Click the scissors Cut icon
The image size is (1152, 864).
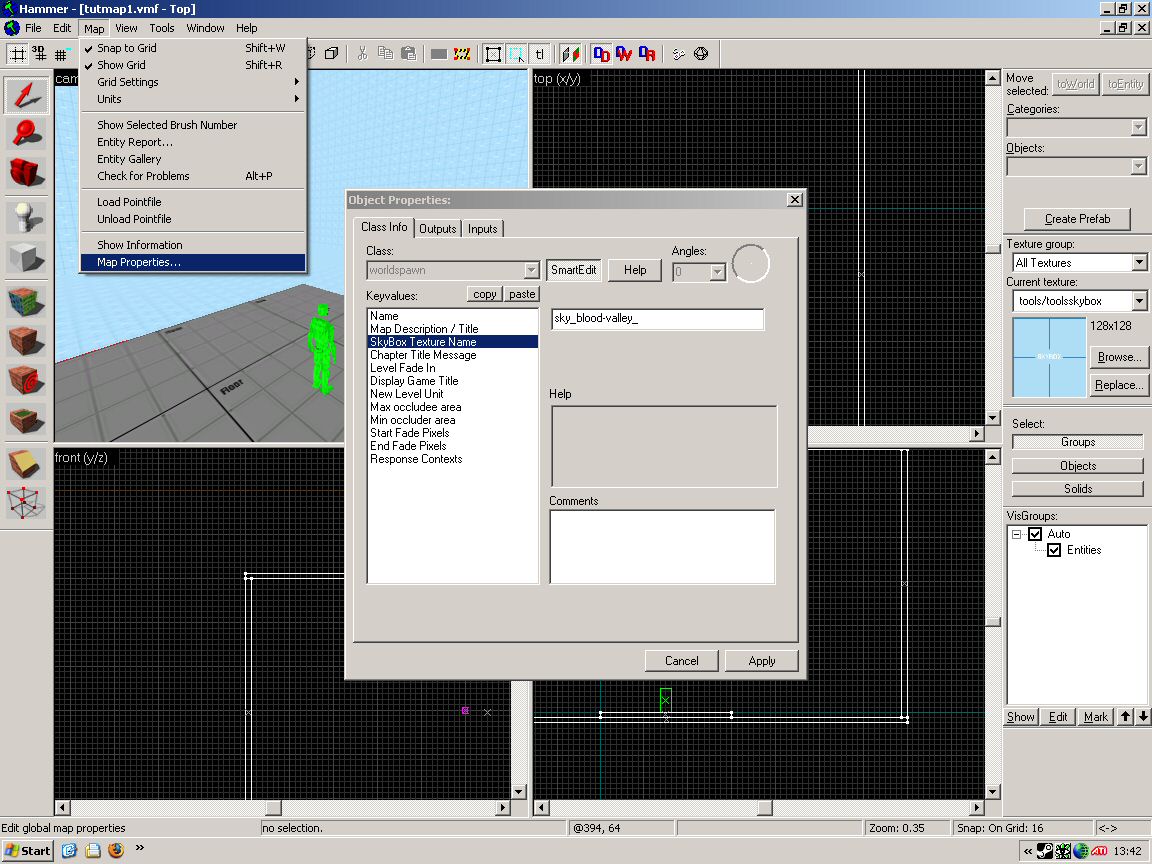pyautogui.click(x=362, y=54)
